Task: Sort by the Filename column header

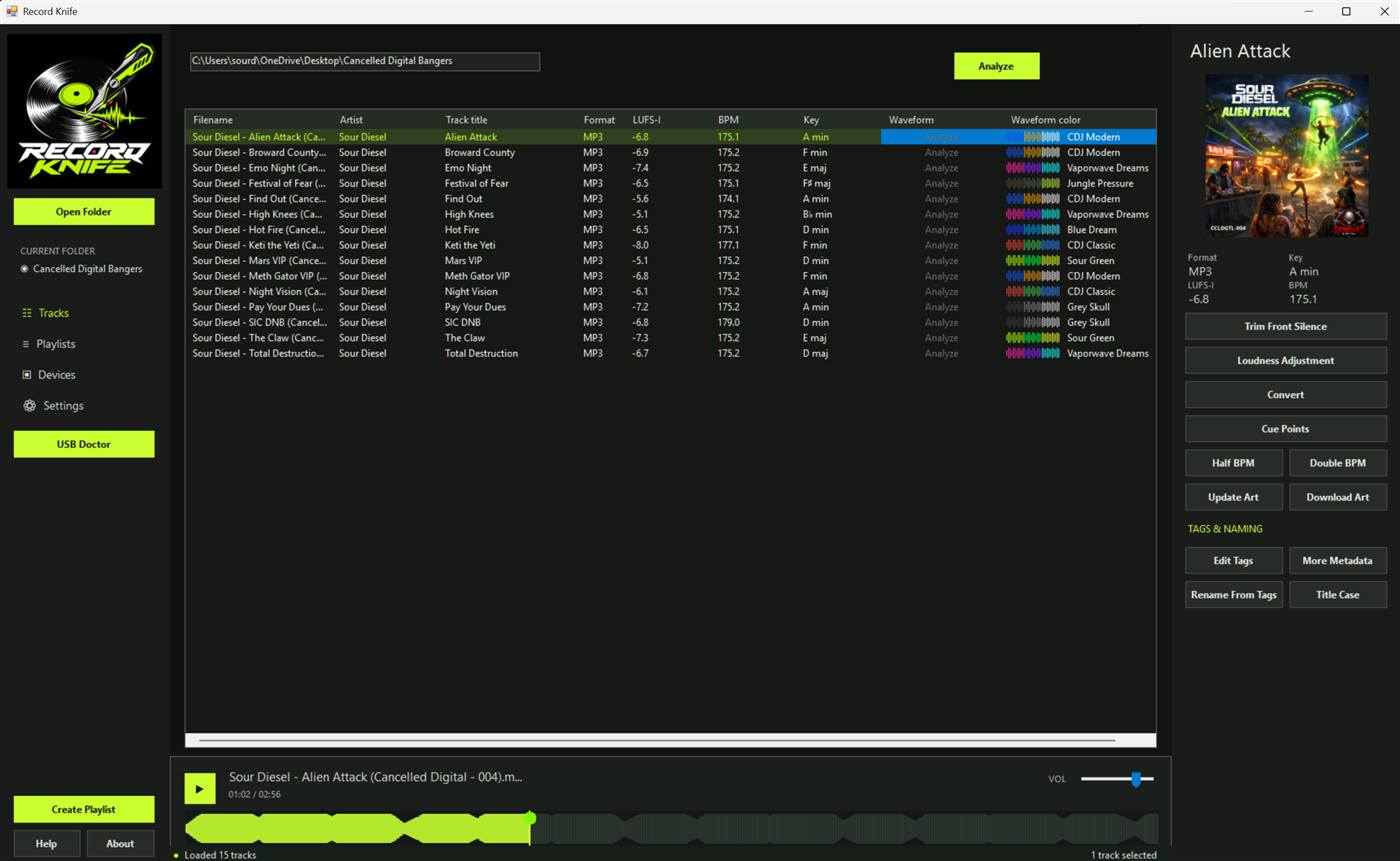Action: 212,120
